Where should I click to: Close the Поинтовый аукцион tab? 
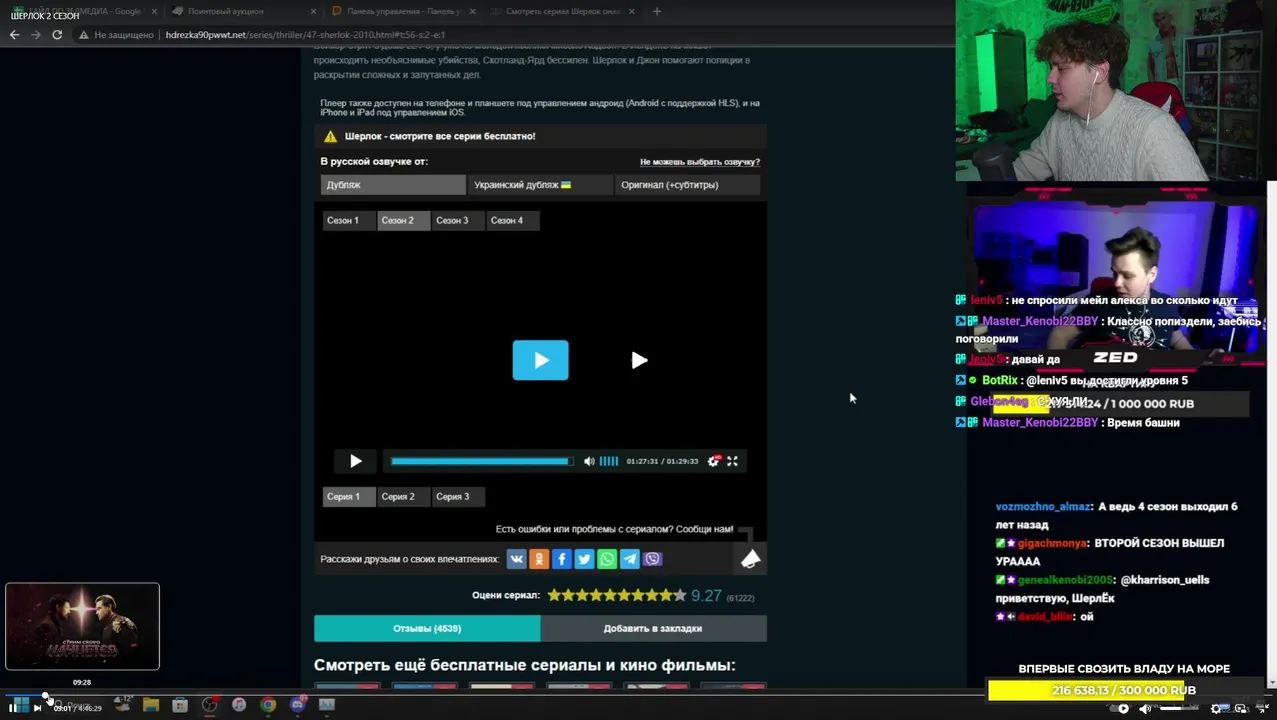click(x=313, y=11)
